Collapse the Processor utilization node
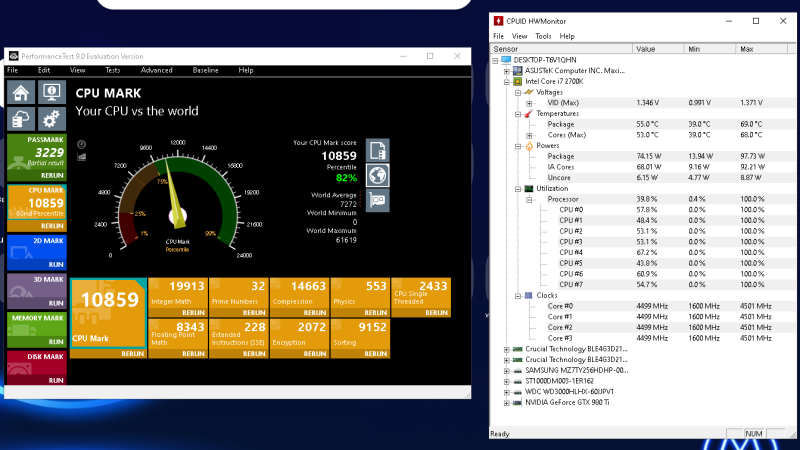Image resolution: width=800 pixels, height=450 pixels. (529, 199)
